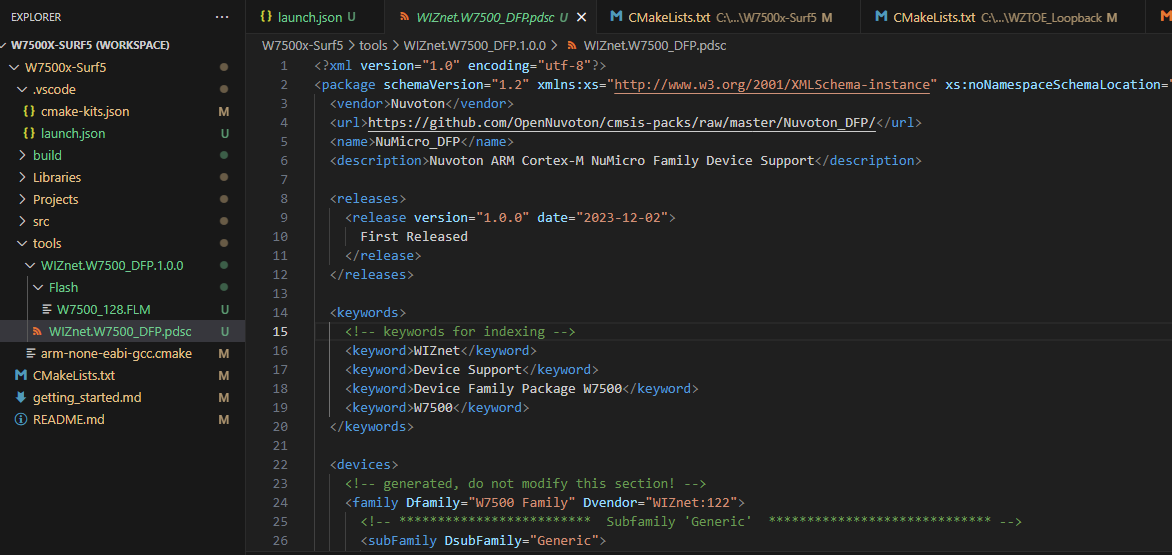The width and height of the screenshot is (1172, 555).
Task: Click line number 24 in gutter
Action: 280,503
